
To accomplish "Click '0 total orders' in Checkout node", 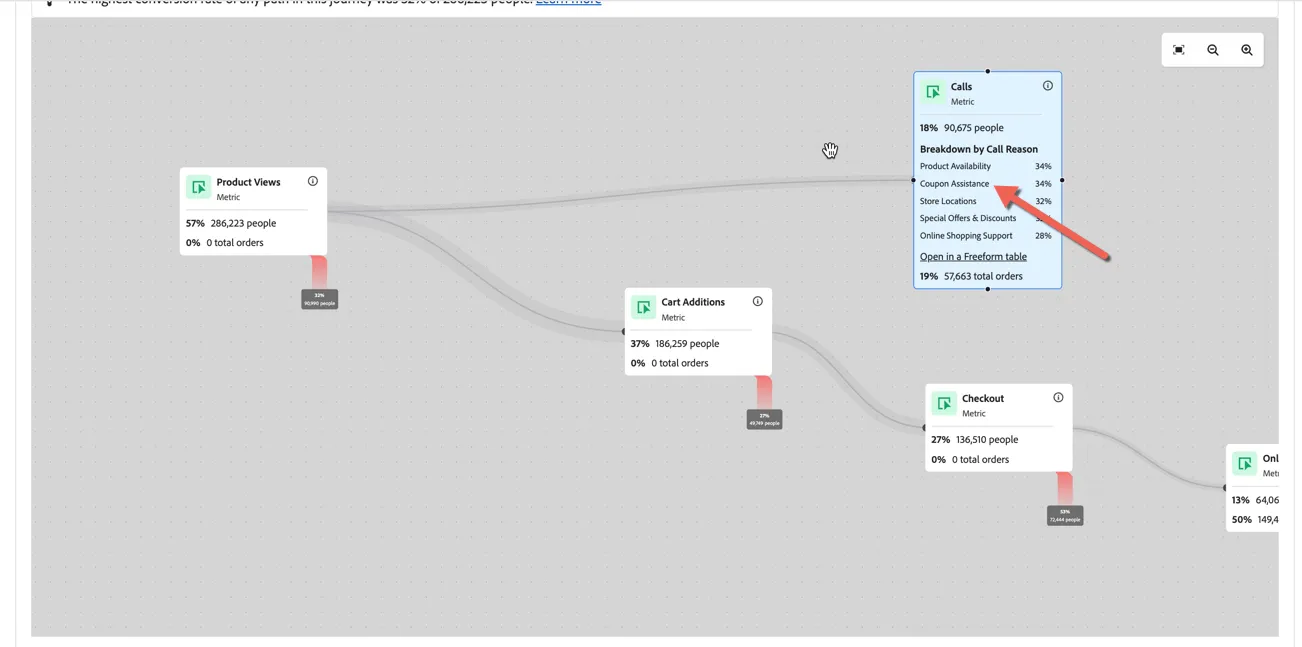I will 980,460.
